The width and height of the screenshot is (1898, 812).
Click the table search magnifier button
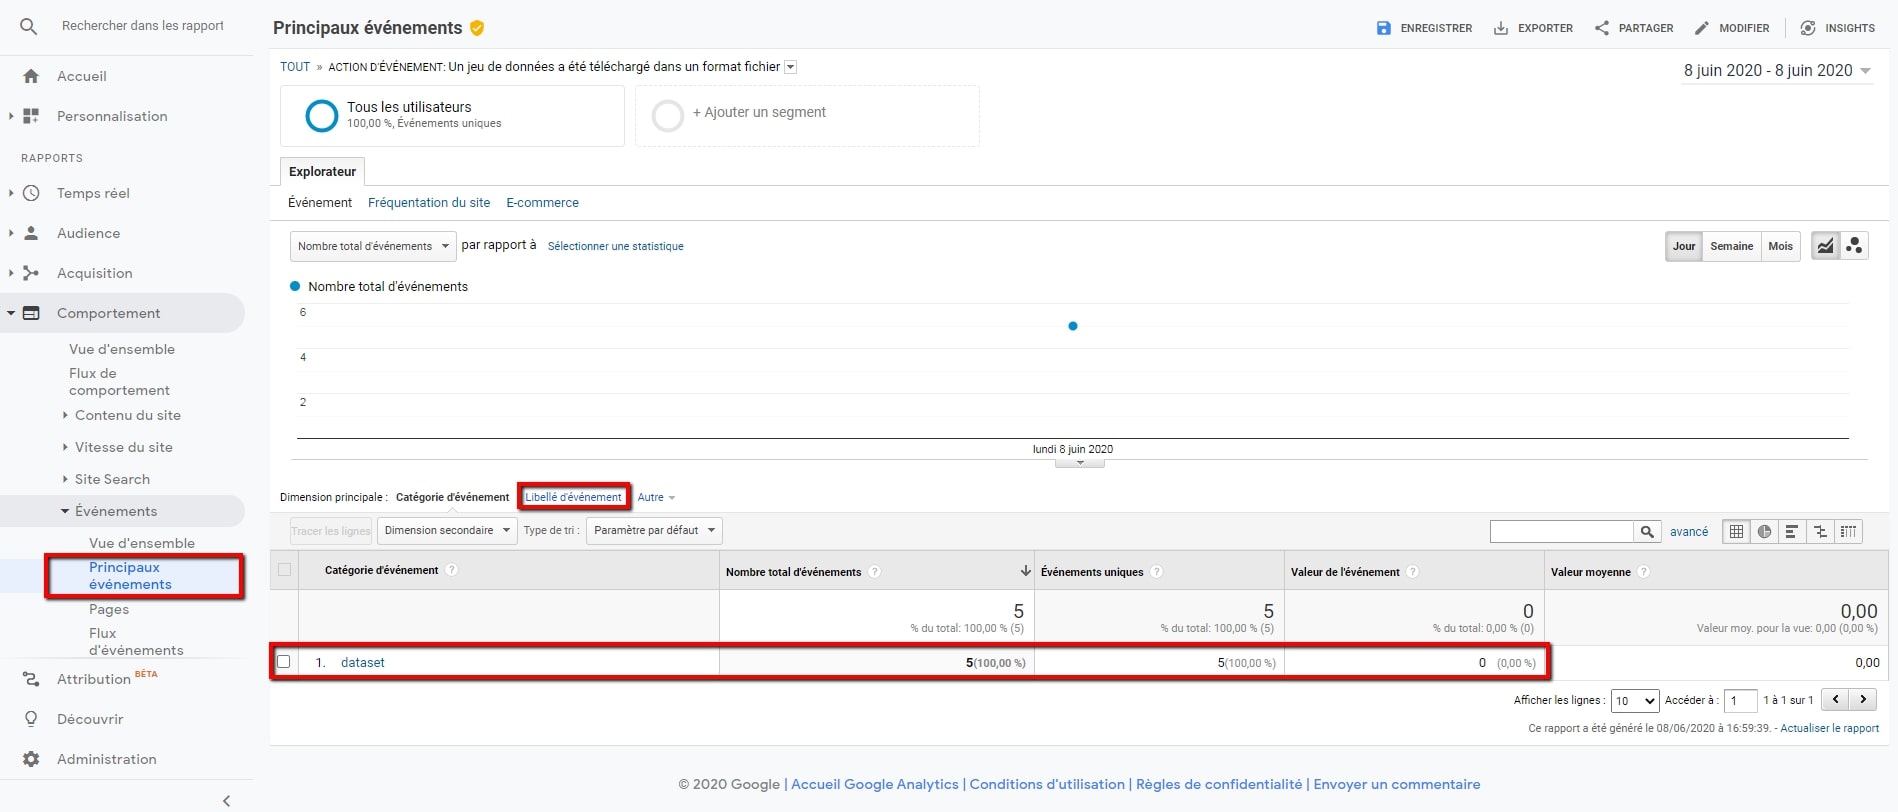1647,532
